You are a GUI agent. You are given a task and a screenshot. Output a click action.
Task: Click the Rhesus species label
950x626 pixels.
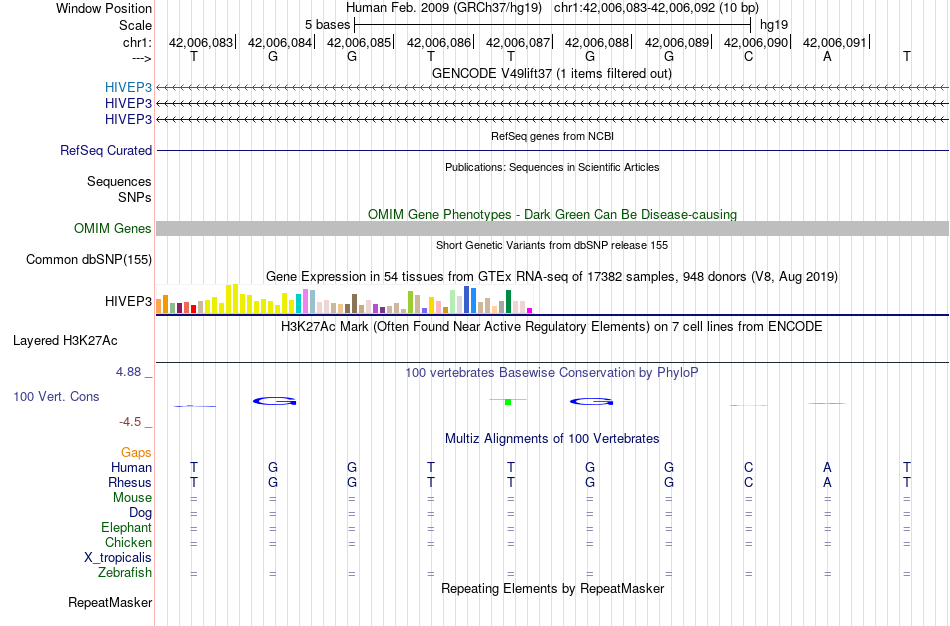(x=130, y=482)
